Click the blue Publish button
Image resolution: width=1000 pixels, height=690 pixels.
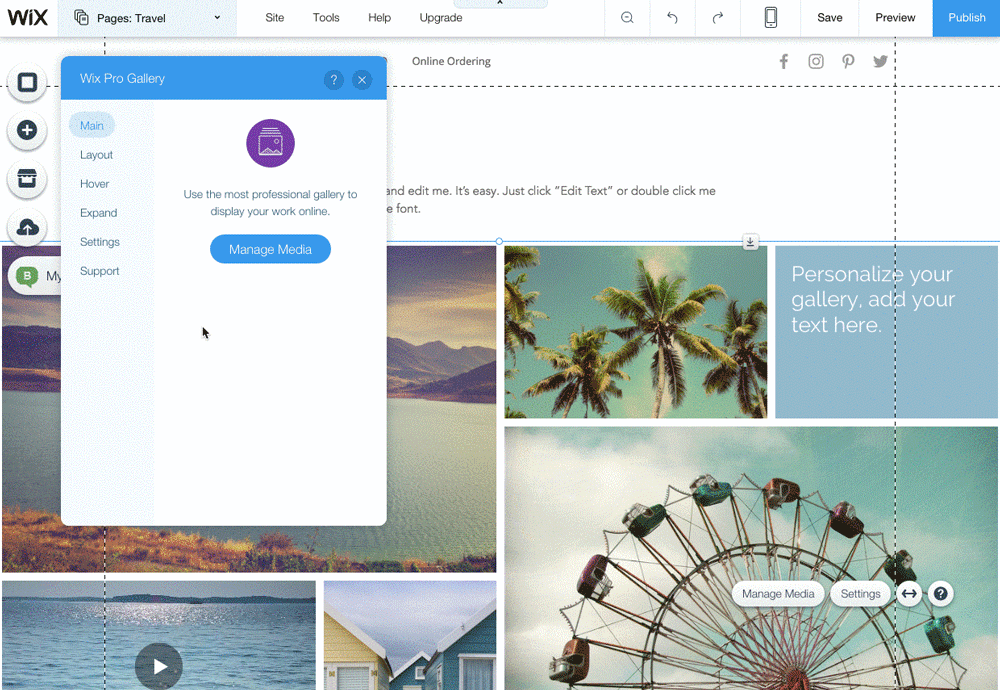(x=966, y=18)
